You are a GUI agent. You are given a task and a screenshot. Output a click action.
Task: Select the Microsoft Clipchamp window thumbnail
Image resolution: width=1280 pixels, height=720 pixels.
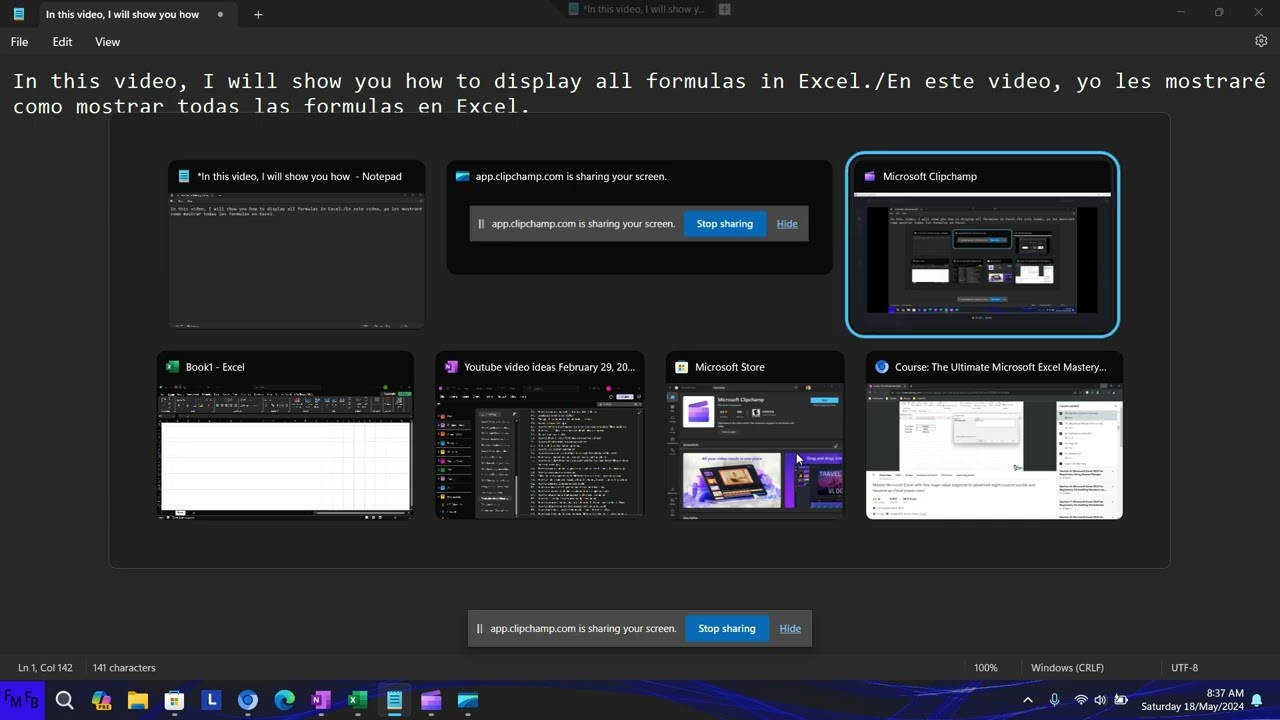[x=983, y=244]
